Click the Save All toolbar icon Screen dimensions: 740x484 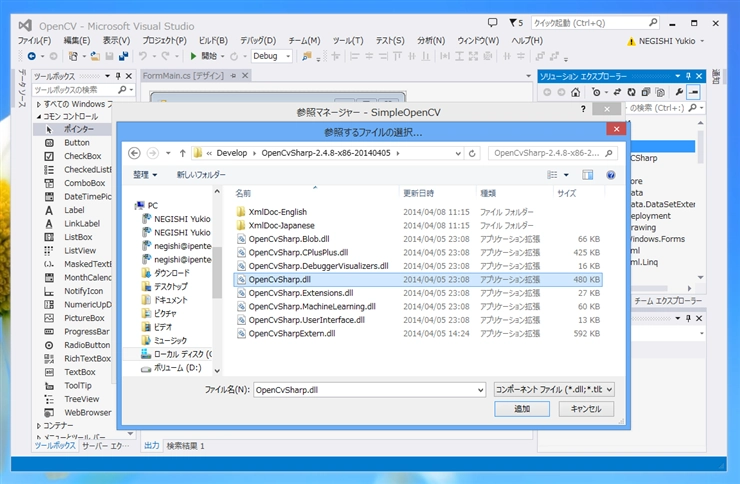click(123, 56)
